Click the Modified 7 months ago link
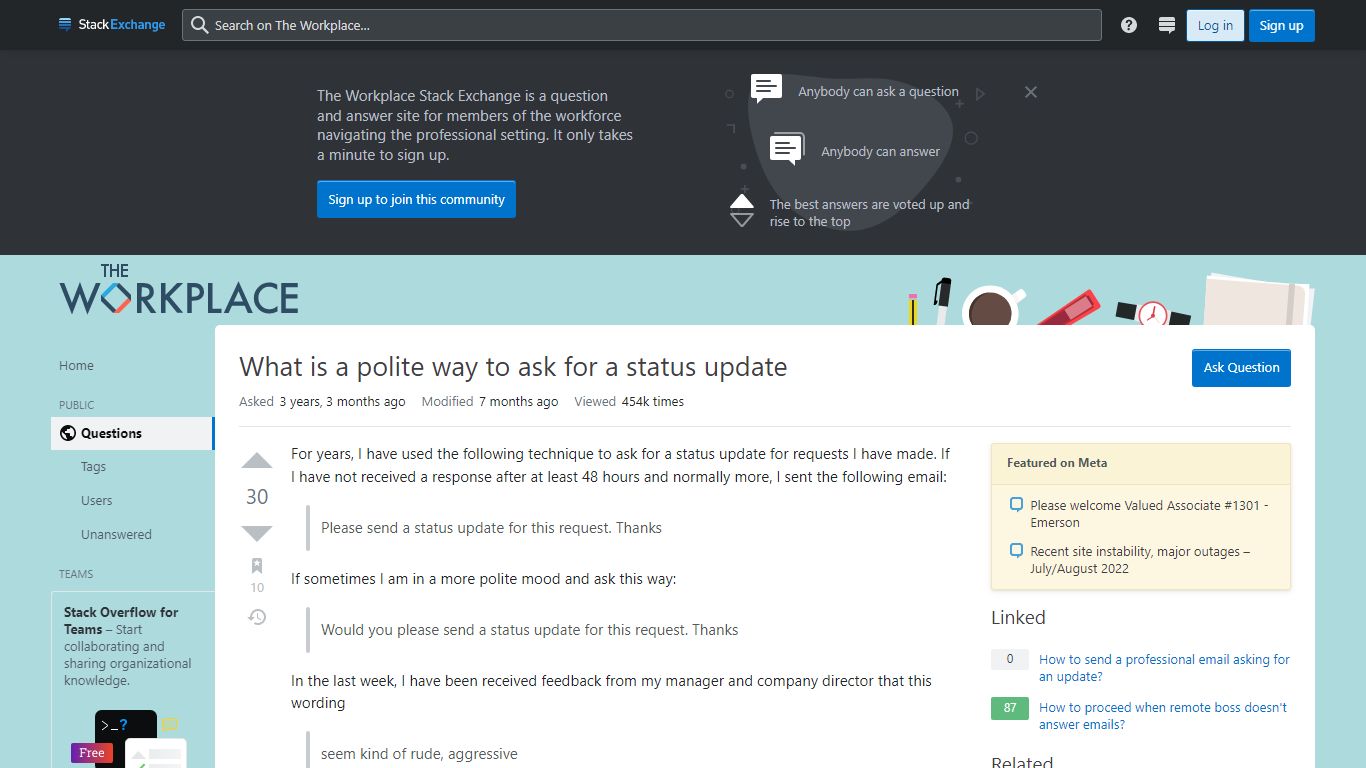This screenshot has width=1366, height=768. [490, 401]
